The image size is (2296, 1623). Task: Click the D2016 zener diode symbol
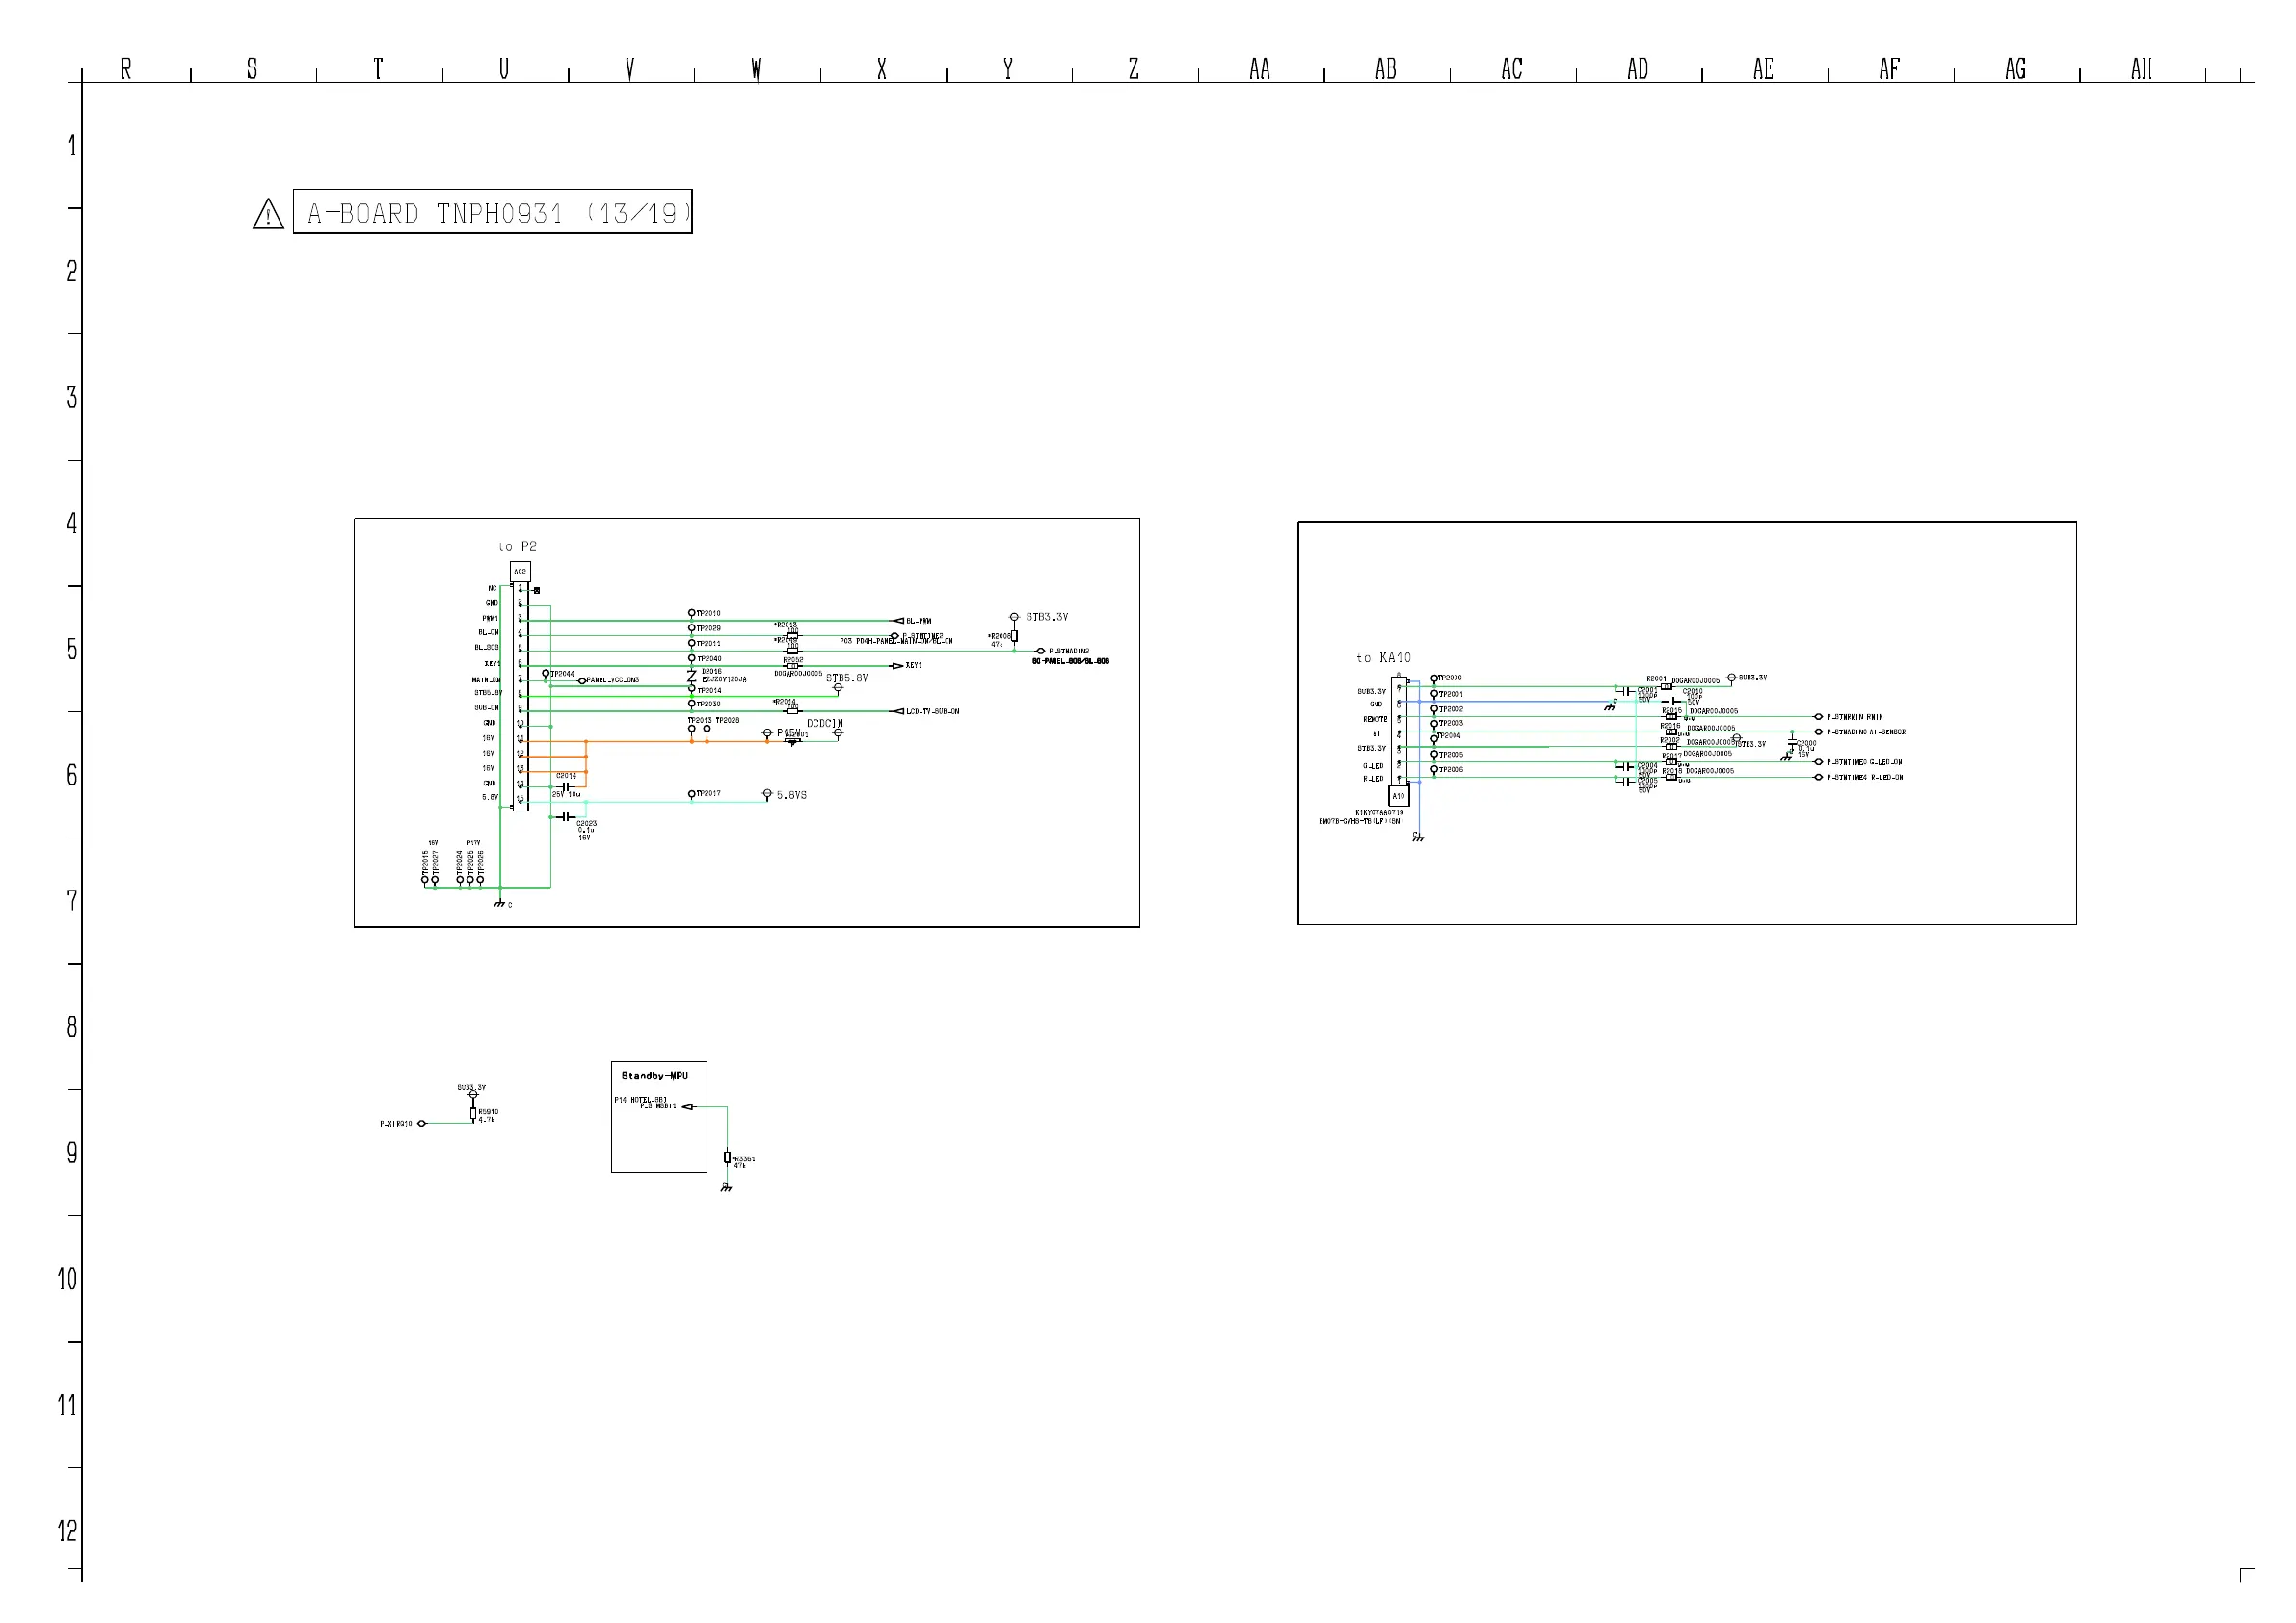[x=691, y=677]
